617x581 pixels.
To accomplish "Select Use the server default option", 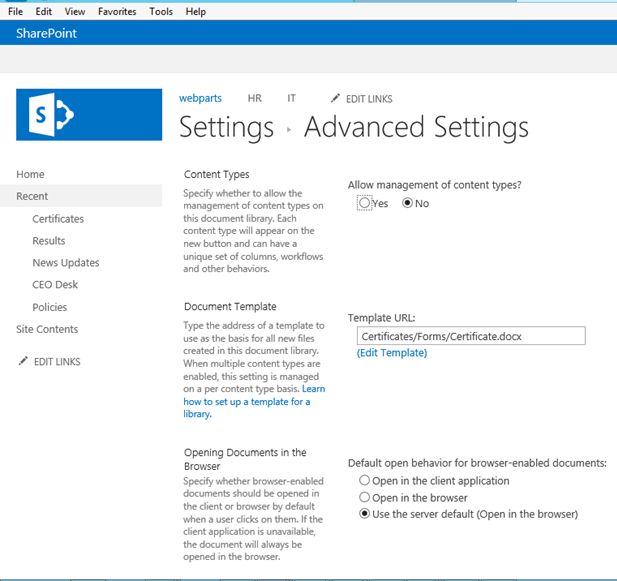I will click(364, 515).
